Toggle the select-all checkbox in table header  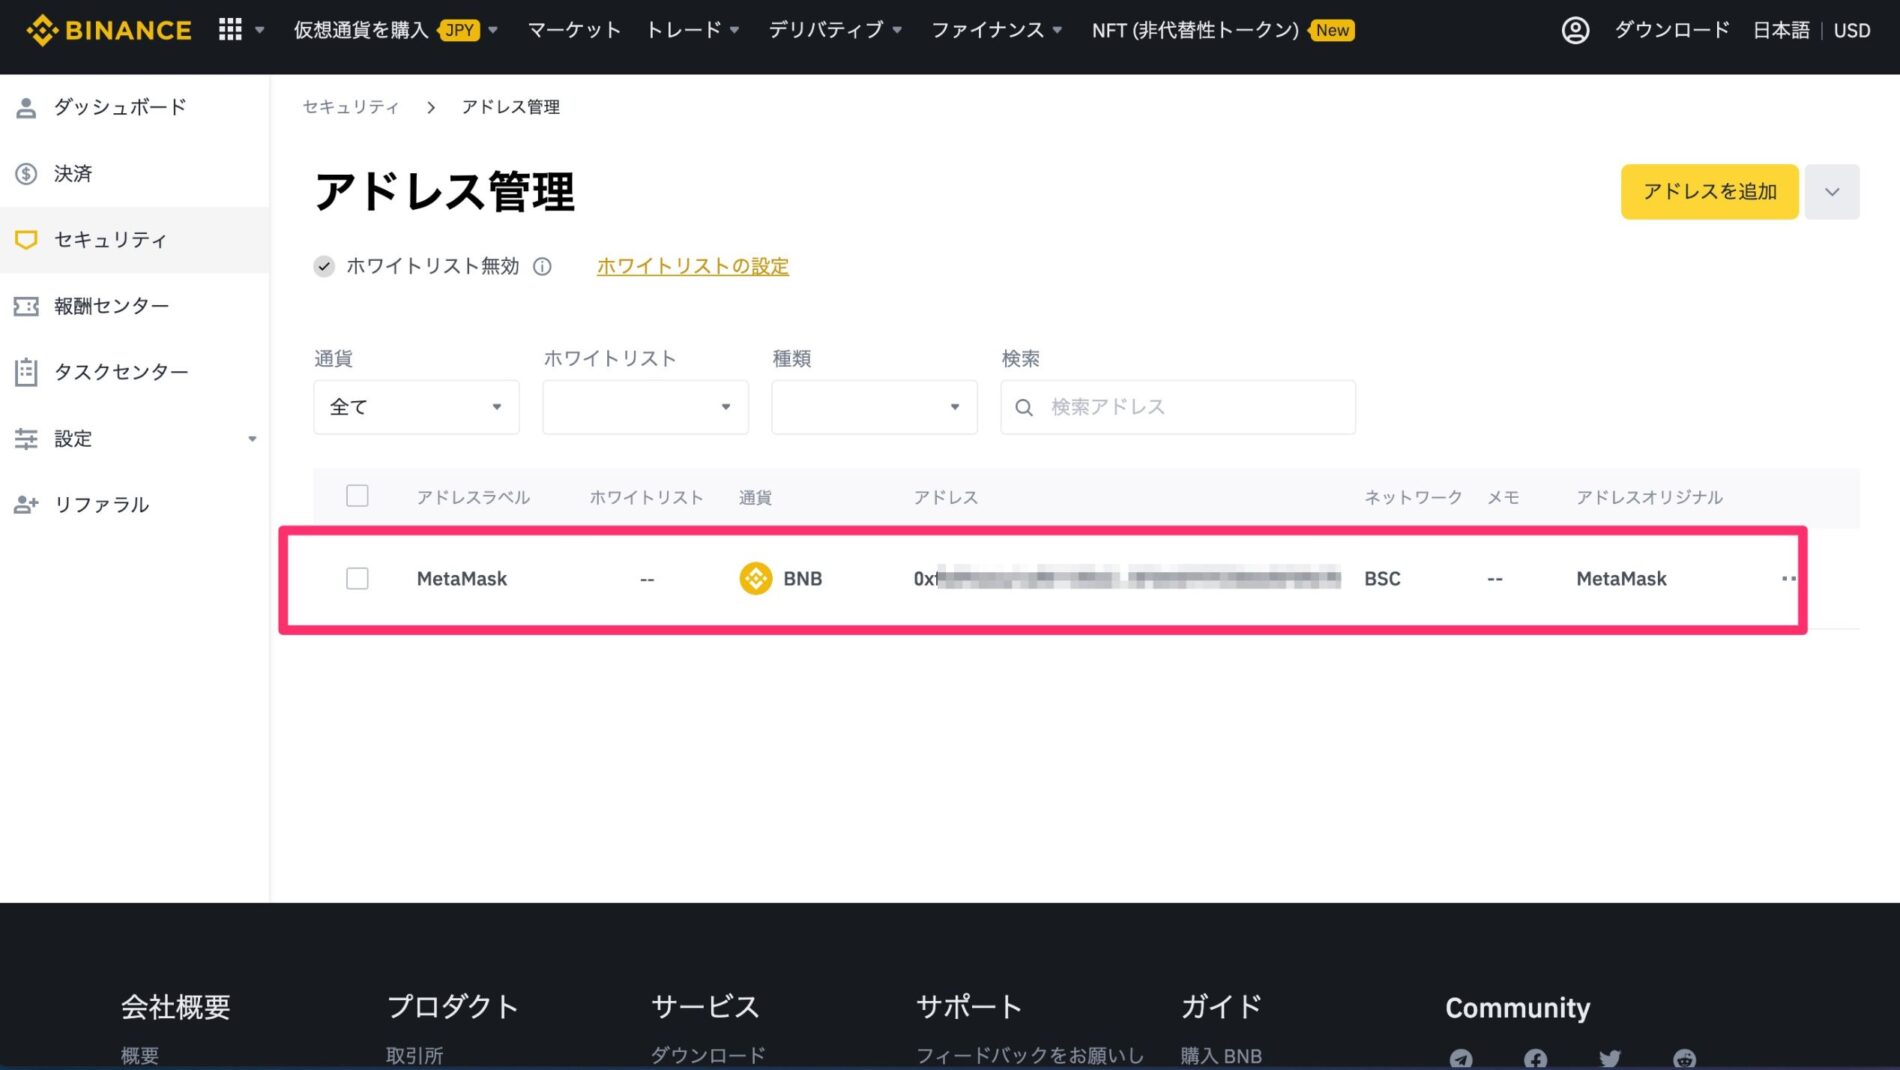point(357,496)
